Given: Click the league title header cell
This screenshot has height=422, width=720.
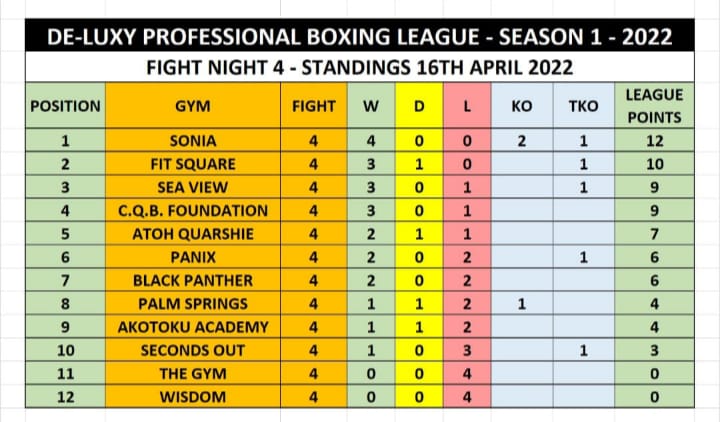Looking at the screenshot, I should (359, 39).
